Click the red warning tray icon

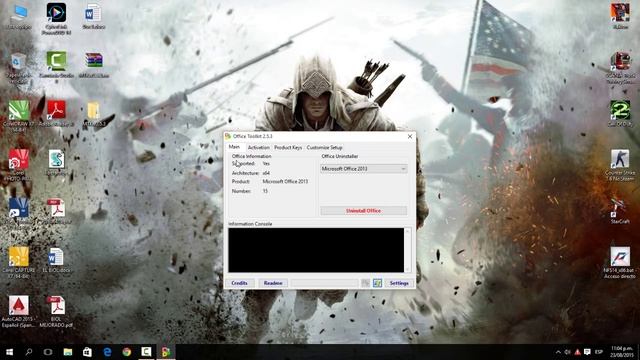[x=578, y=352]
